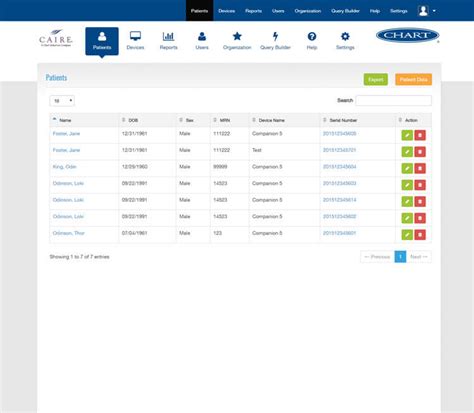Select Users in the dark blue header bar
This screenshot has width=474, height=413.
tap(278, 11)
